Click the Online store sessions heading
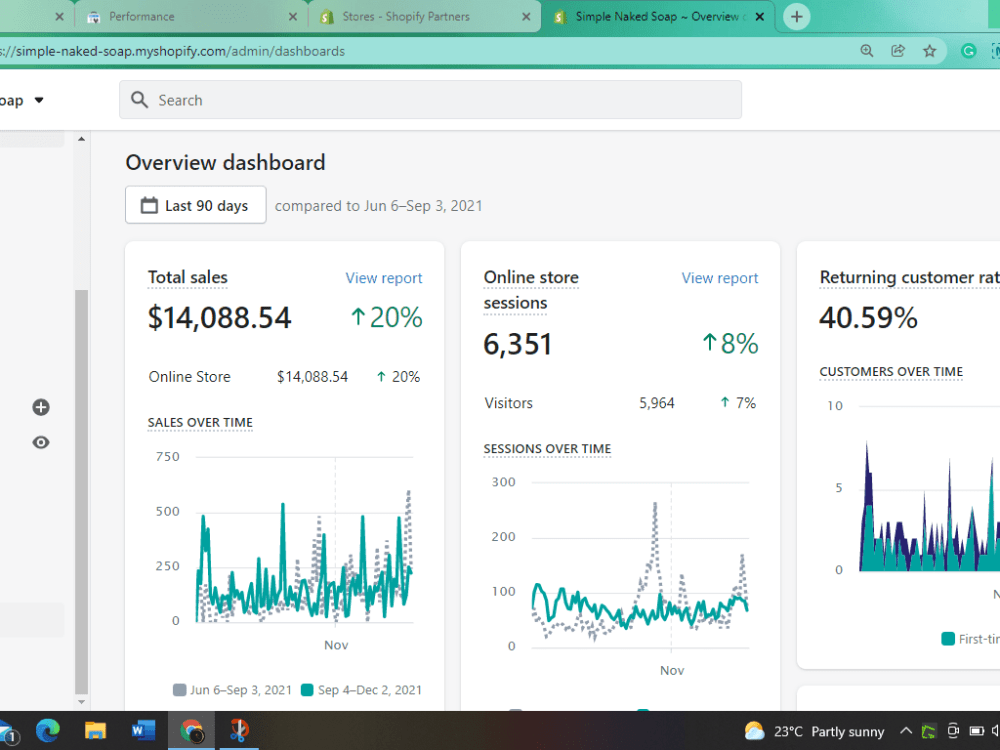1000x750 pixels. tap(531, 290)
